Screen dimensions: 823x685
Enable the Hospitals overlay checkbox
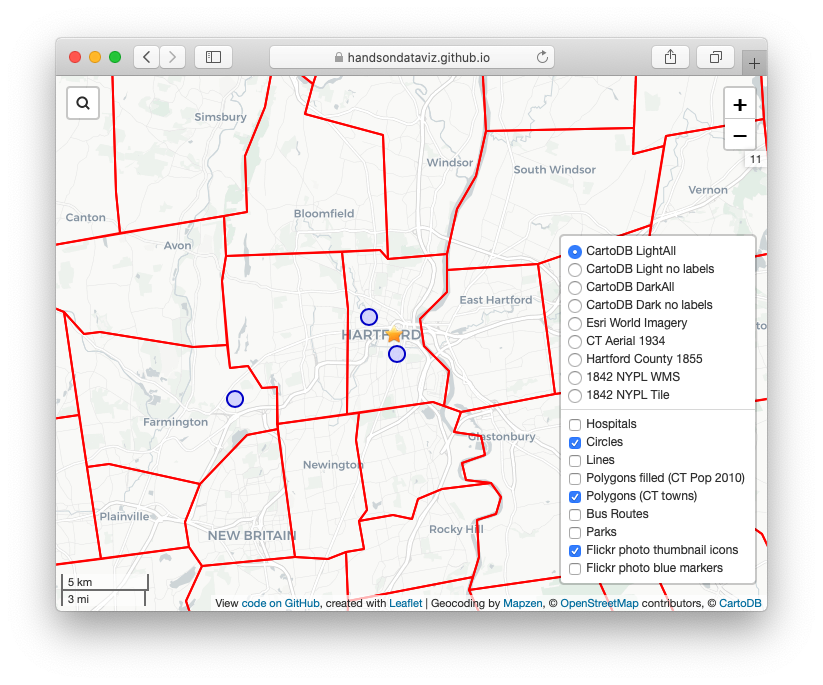pos(575,424)
